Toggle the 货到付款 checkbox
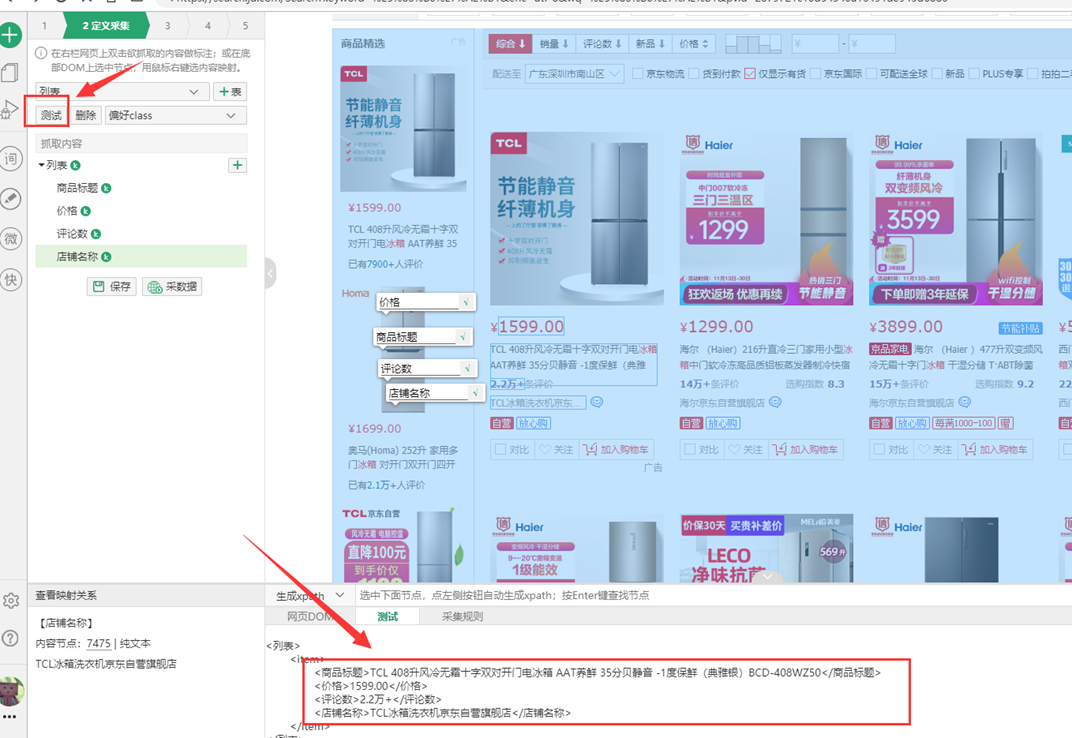Viewport: 1072px width, 738px height. [694, 74]
